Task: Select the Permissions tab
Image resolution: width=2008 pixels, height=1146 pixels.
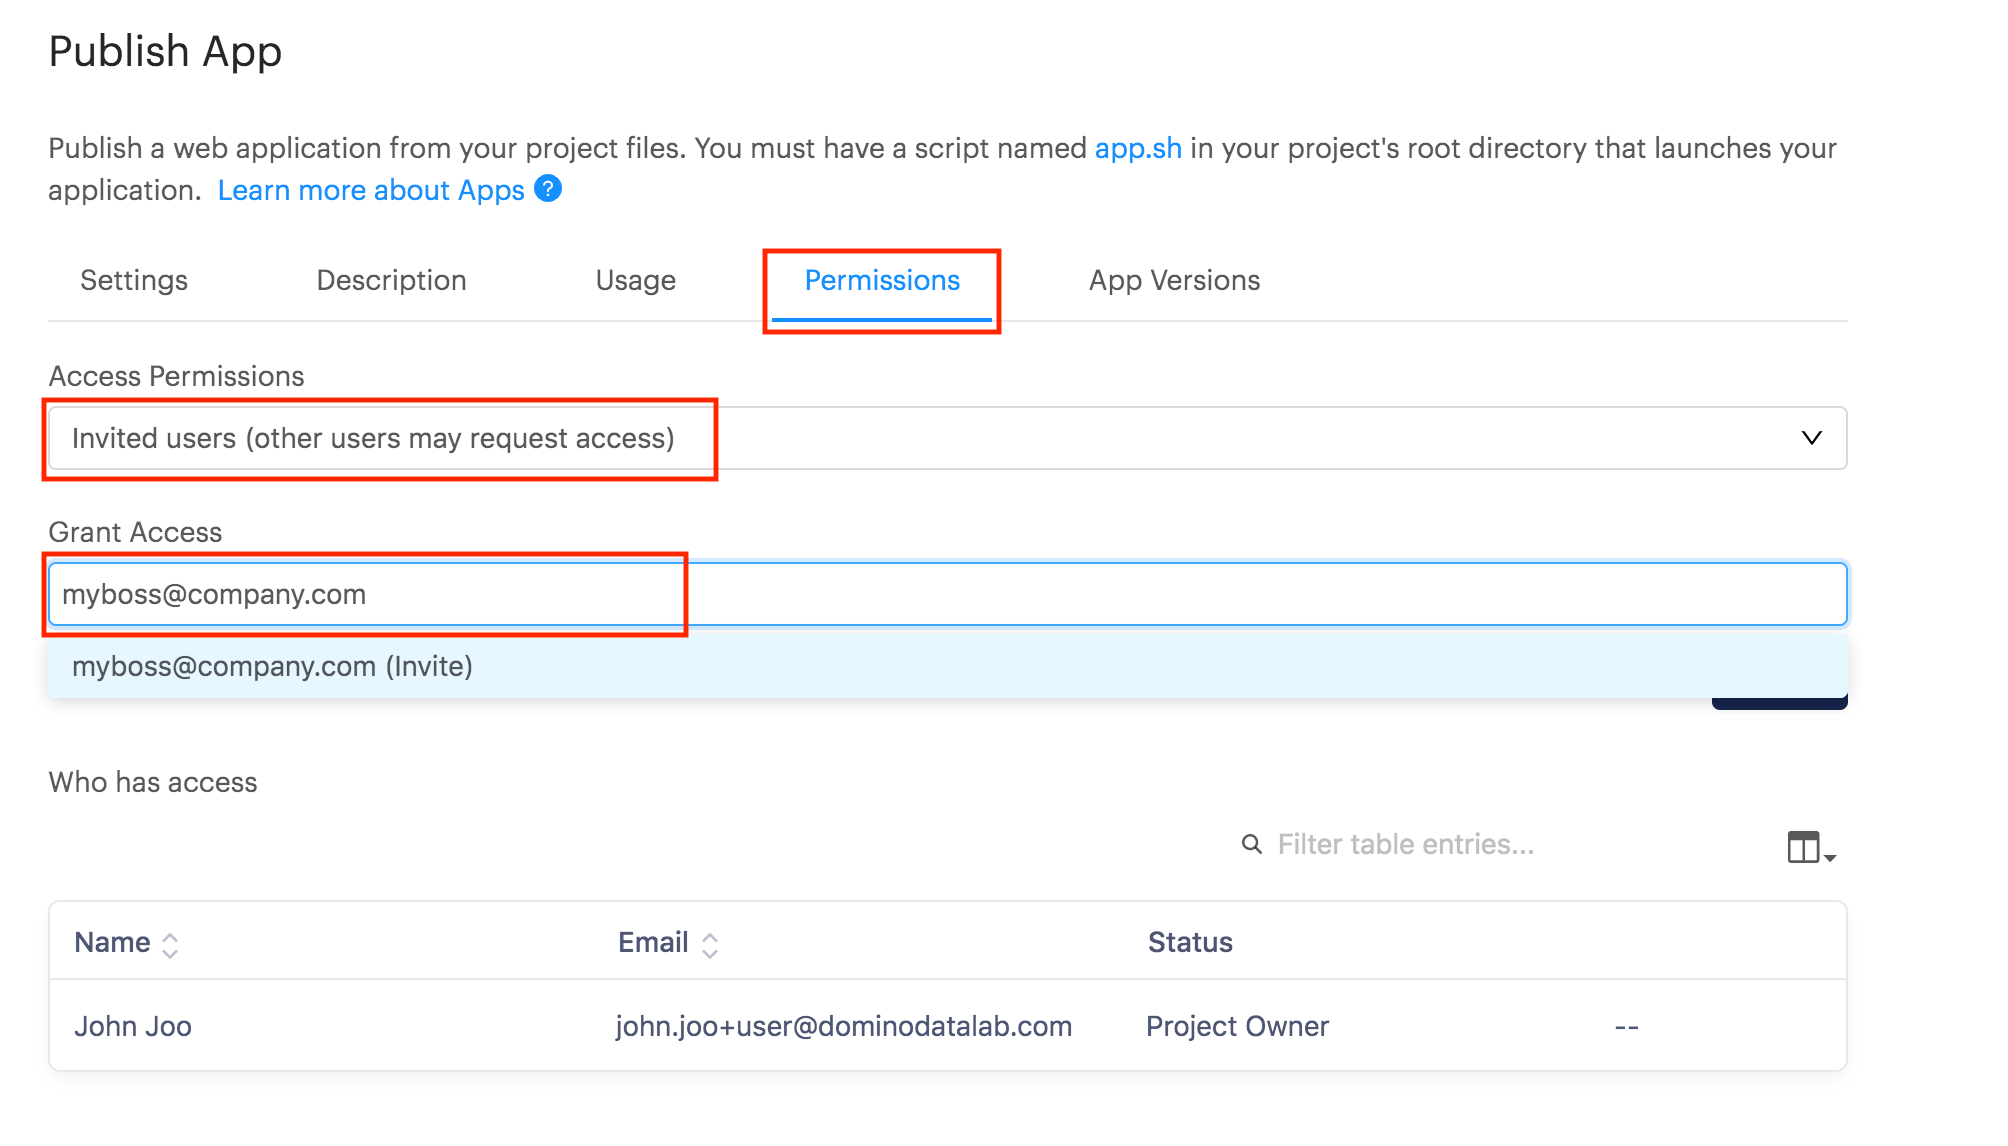Action: (x=882, y=280)
